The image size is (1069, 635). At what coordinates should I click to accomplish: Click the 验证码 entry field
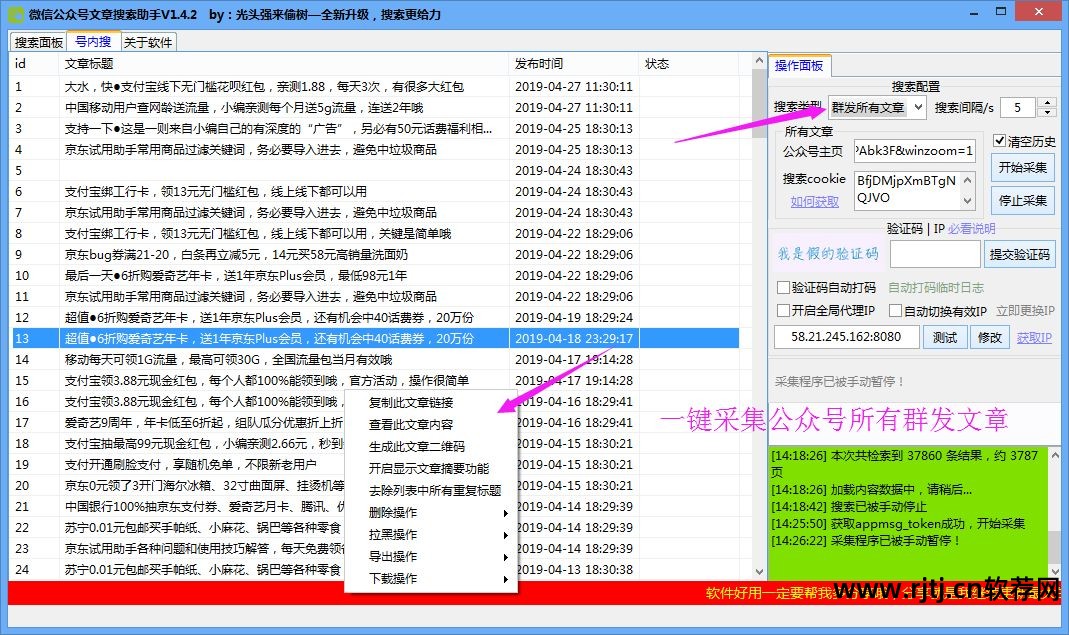[935, 254]
